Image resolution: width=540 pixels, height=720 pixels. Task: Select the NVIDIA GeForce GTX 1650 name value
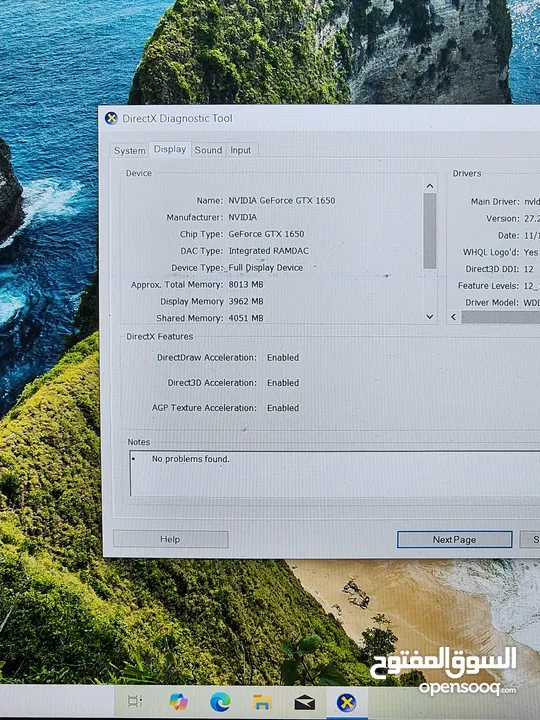[282, 201]
